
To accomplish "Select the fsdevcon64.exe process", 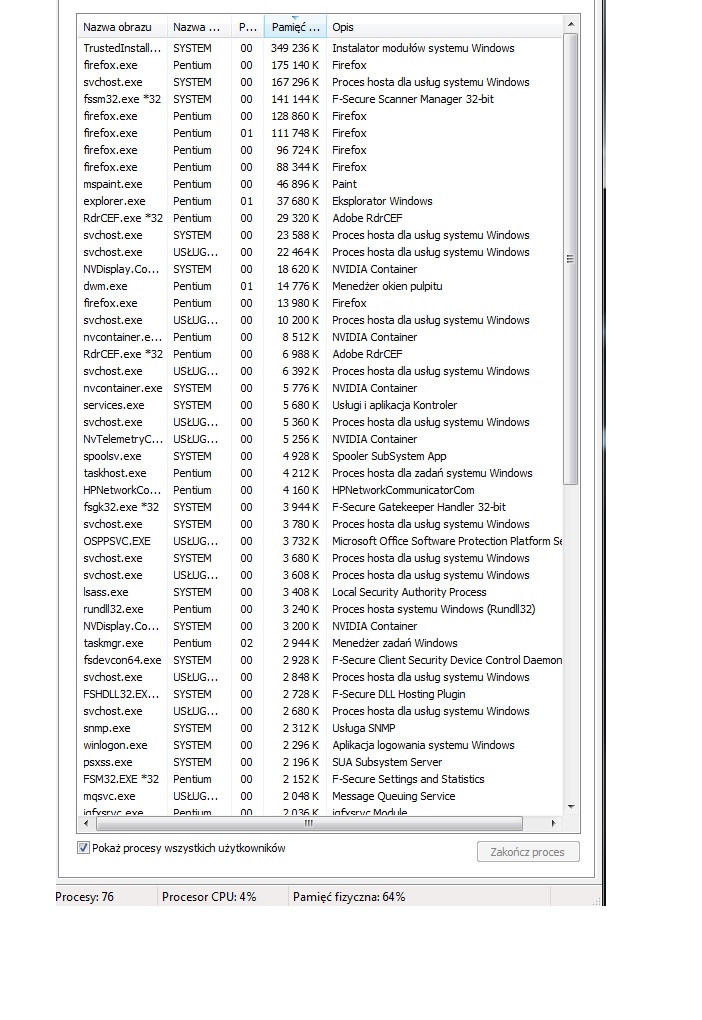I will pos(319,660).
